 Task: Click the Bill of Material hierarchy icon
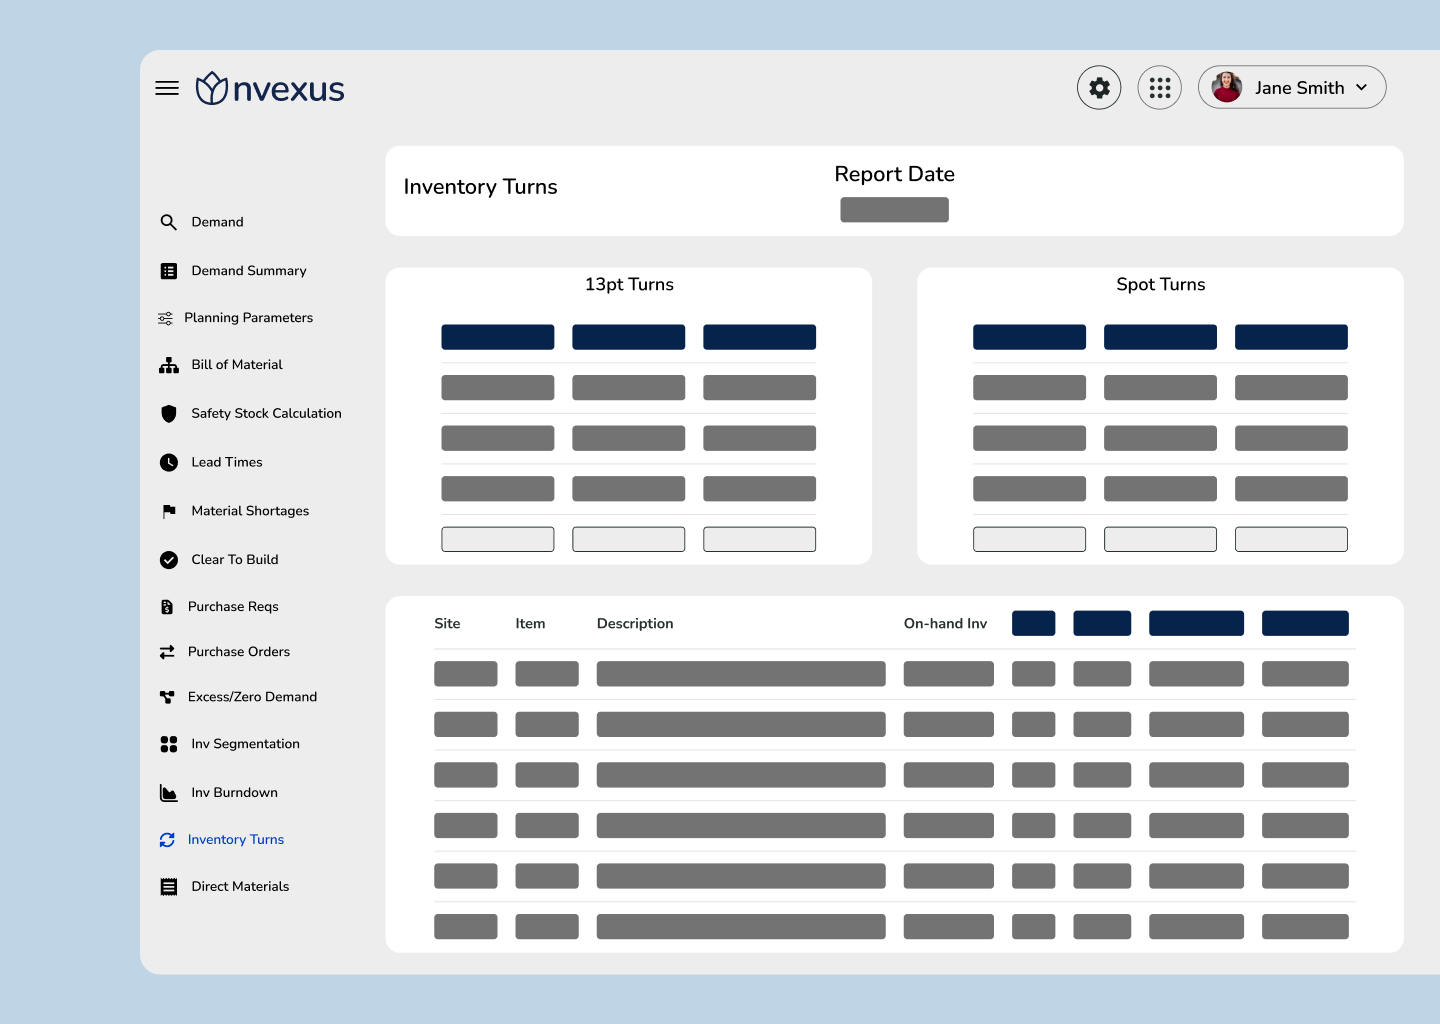(x=169, y=365)
